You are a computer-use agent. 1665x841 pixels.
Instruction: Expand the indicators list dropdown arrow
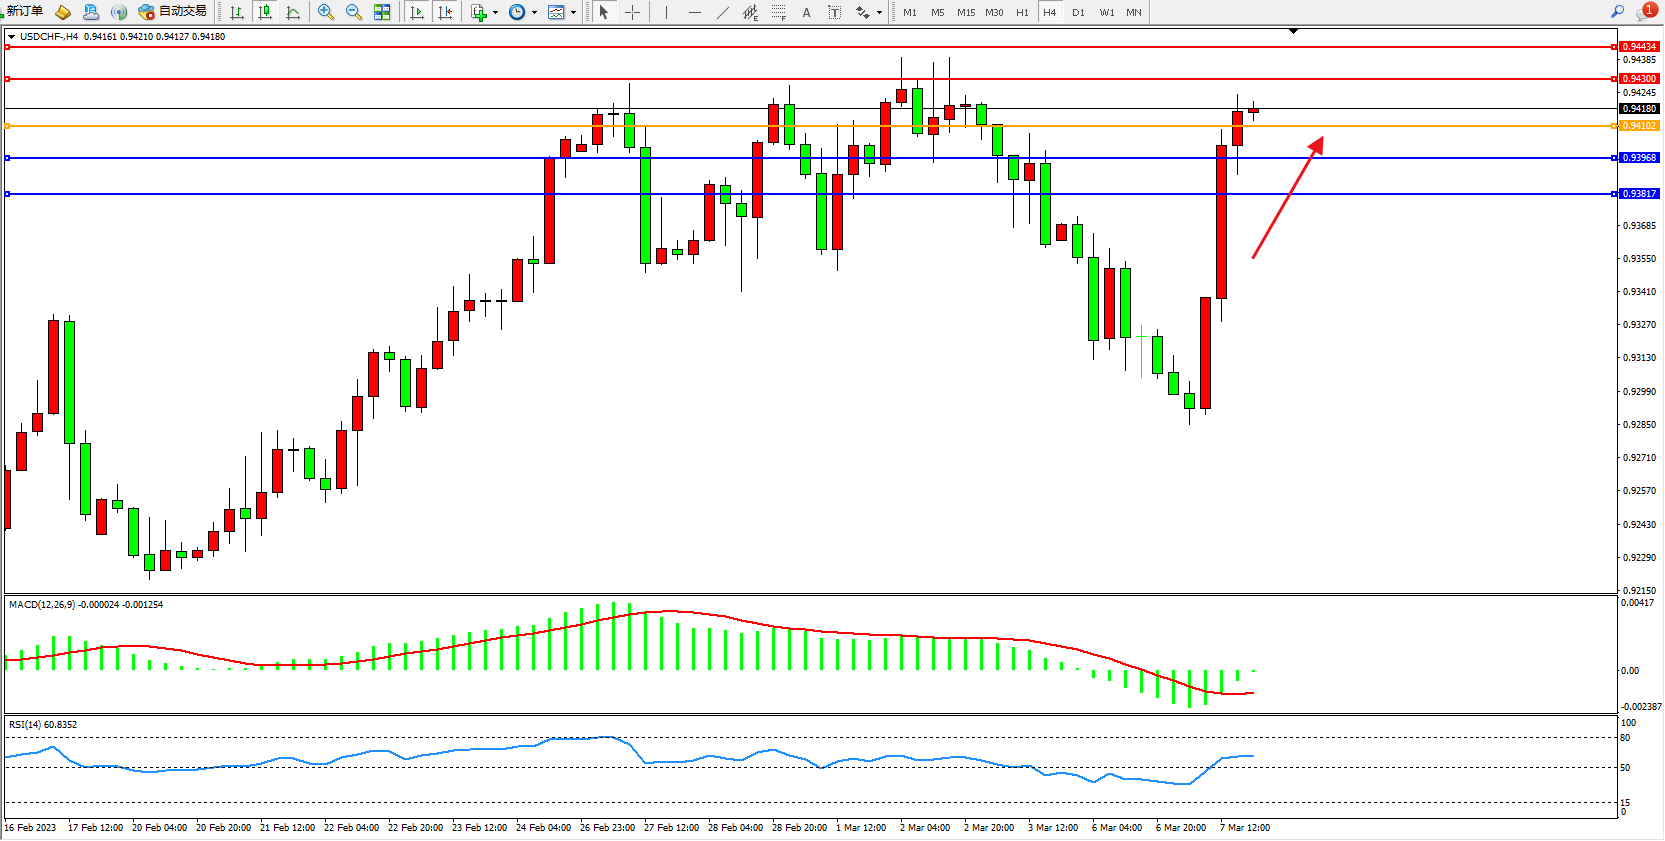tap(495, 13)
